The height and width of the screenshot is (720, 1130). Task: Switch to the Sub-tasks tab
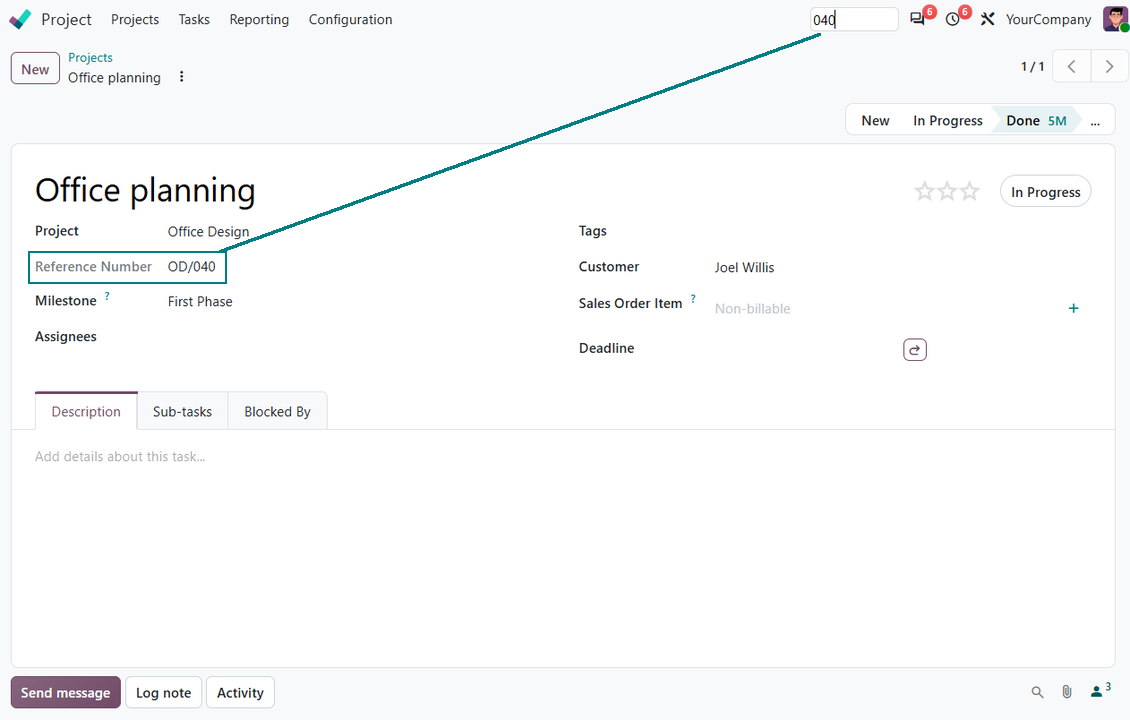click(182, 412)
